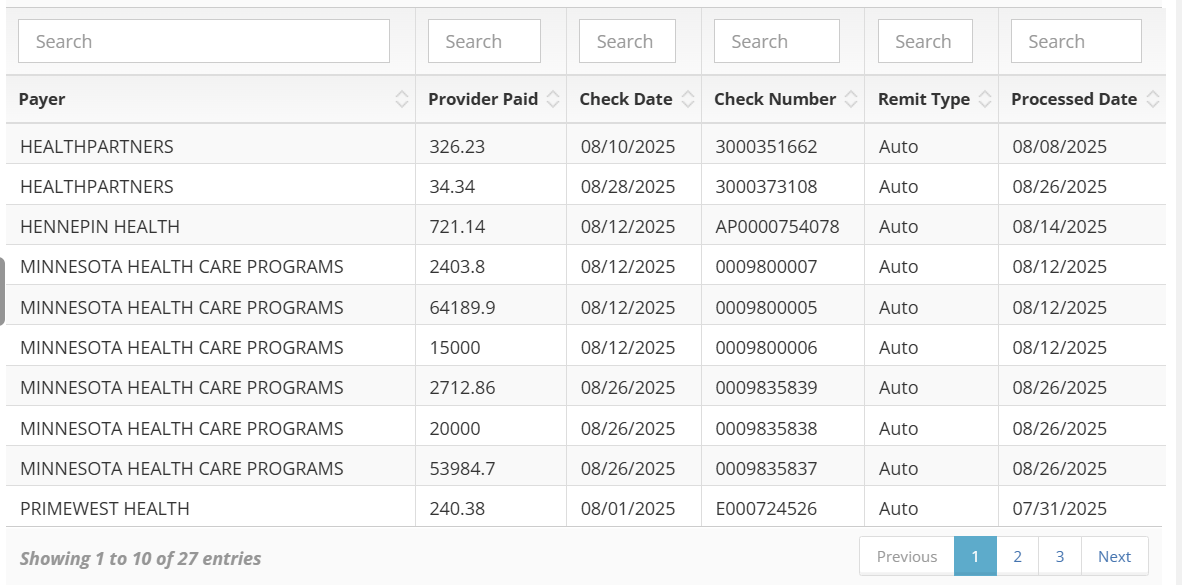Screen dimensions: 1186x585
Task: Focus the Check Date search box
Action: [627, 41]
